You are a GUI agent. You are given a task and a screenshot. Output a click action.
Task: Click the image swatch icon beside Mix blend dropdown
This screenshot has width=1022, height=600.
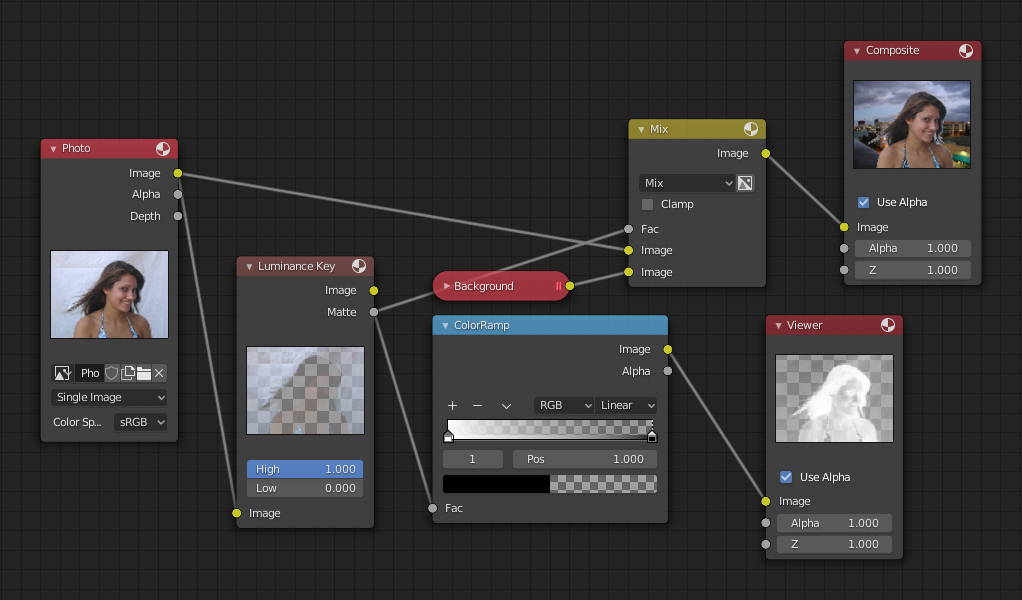click(x=744, y=183)
